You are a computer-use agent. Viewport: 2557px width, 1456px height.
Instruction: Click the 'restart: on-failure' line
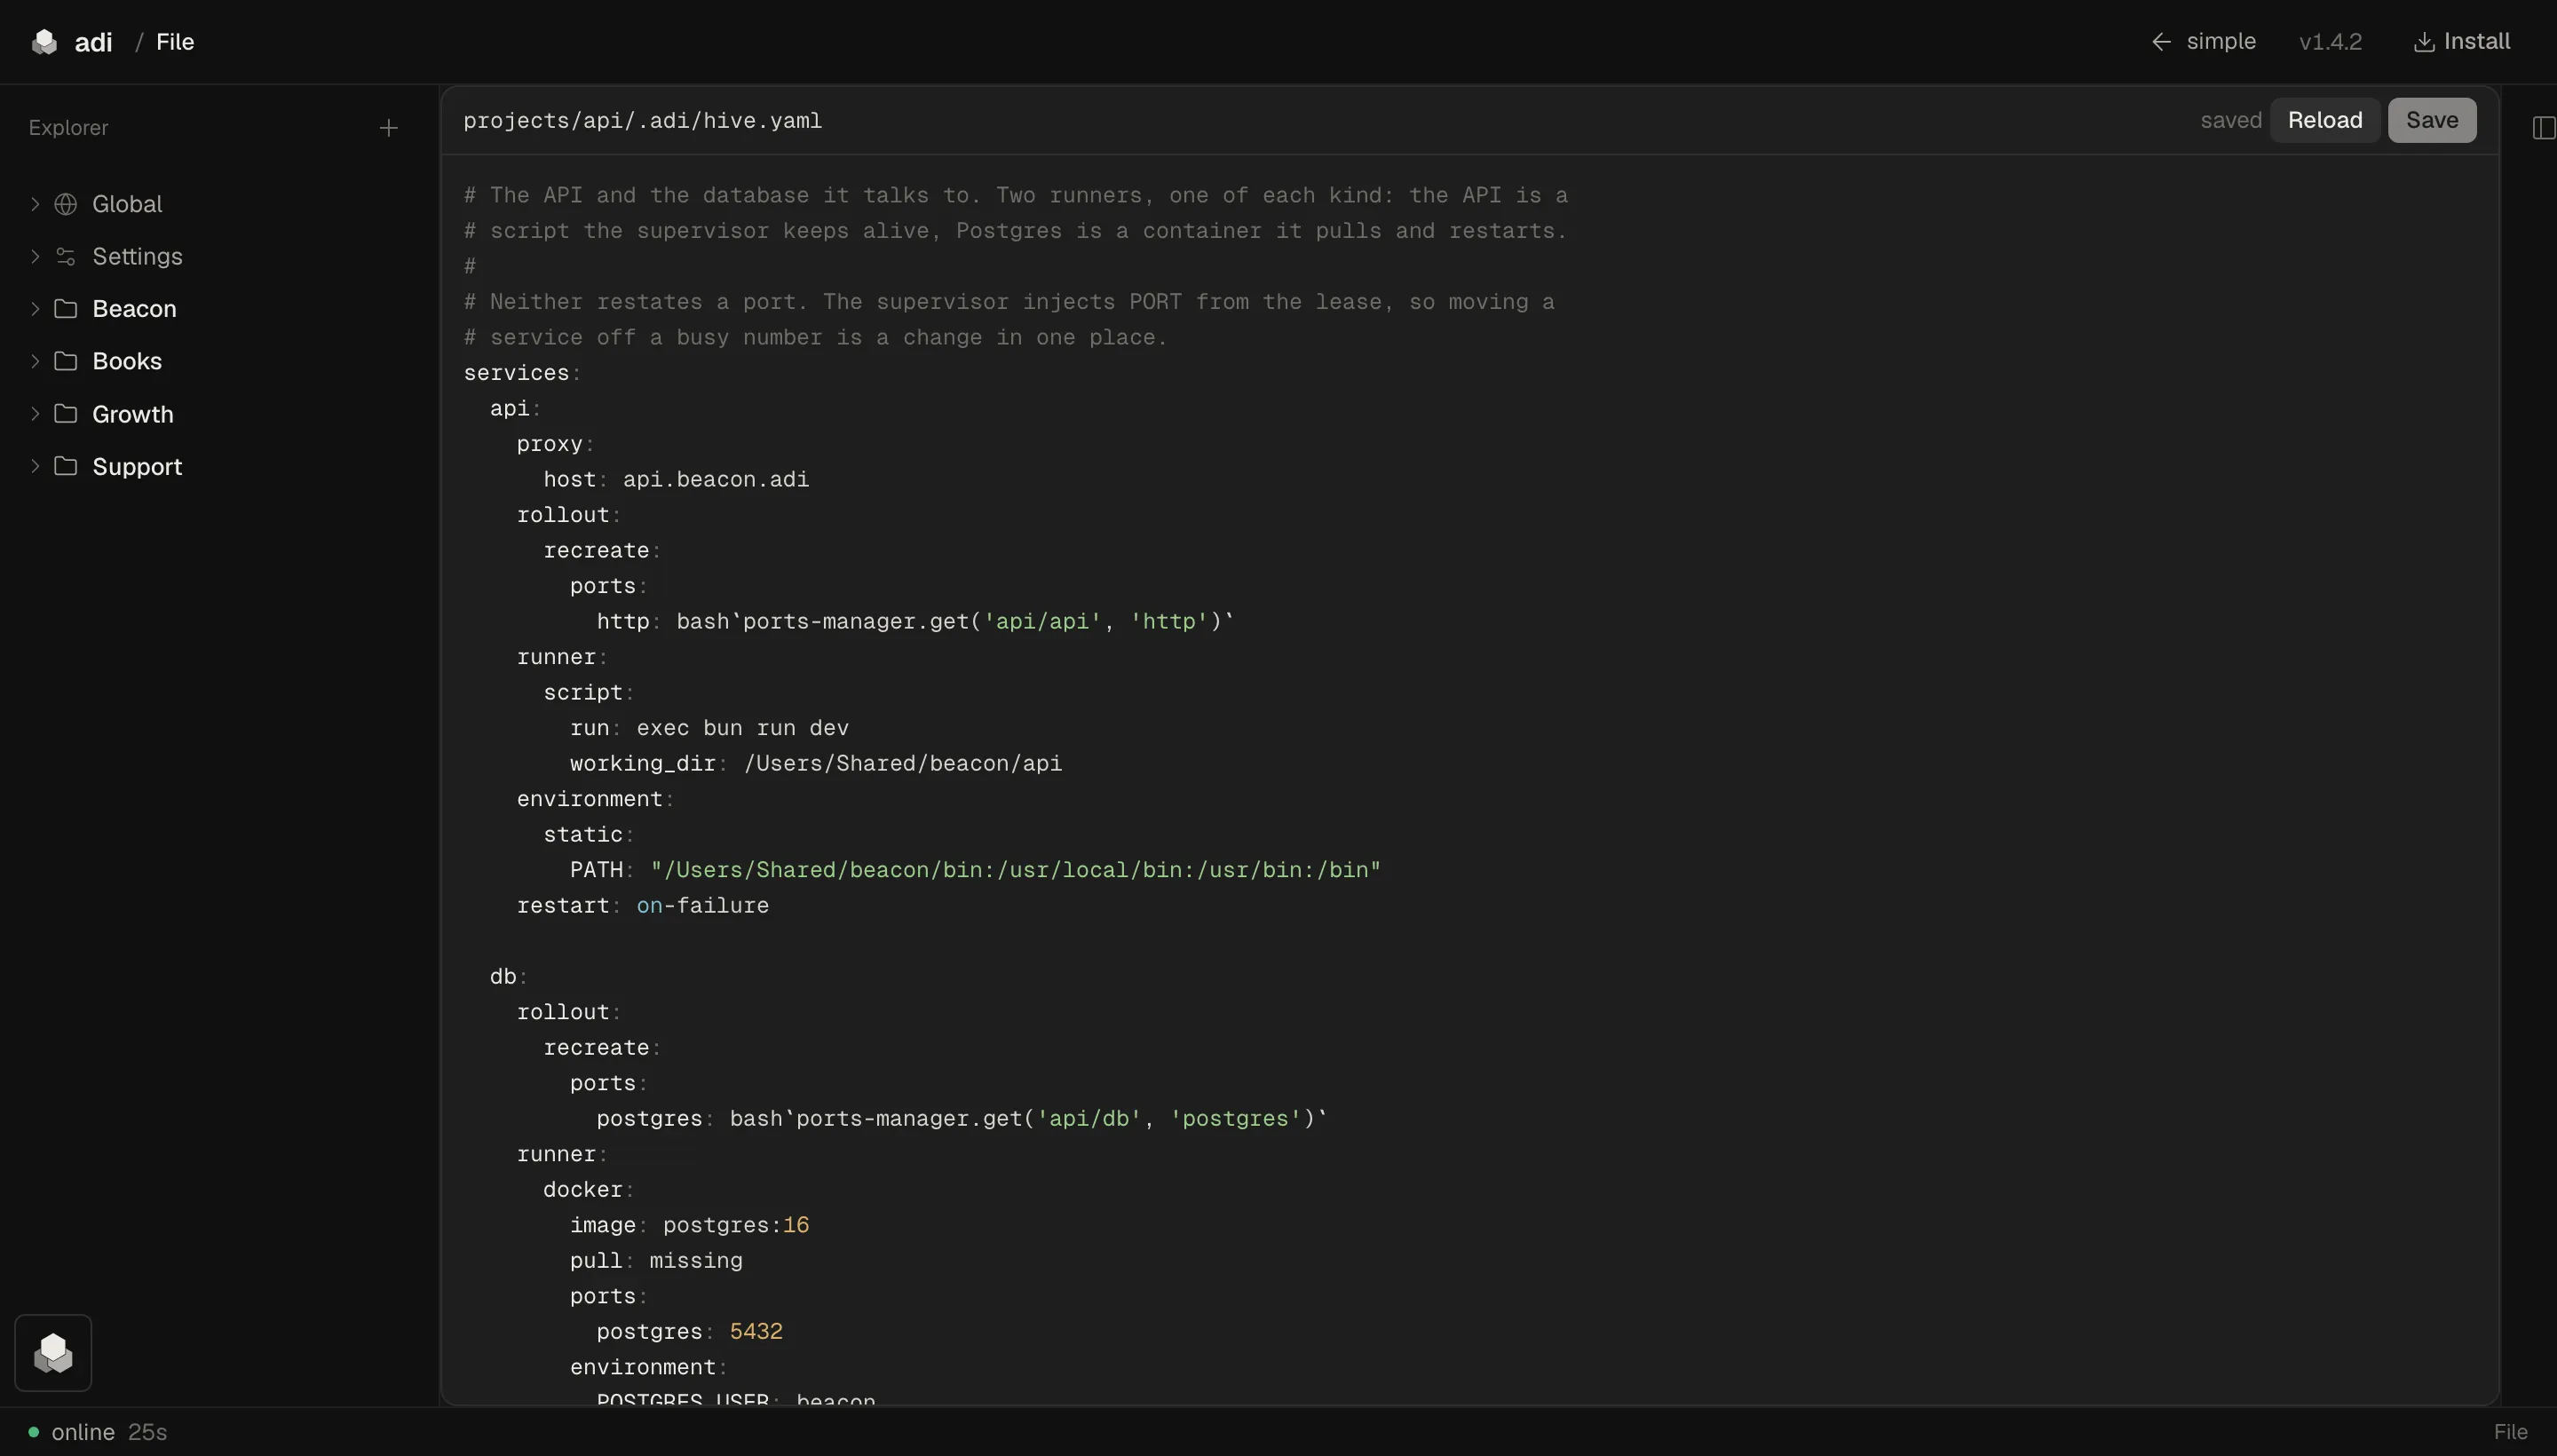(x=643, y=906)
